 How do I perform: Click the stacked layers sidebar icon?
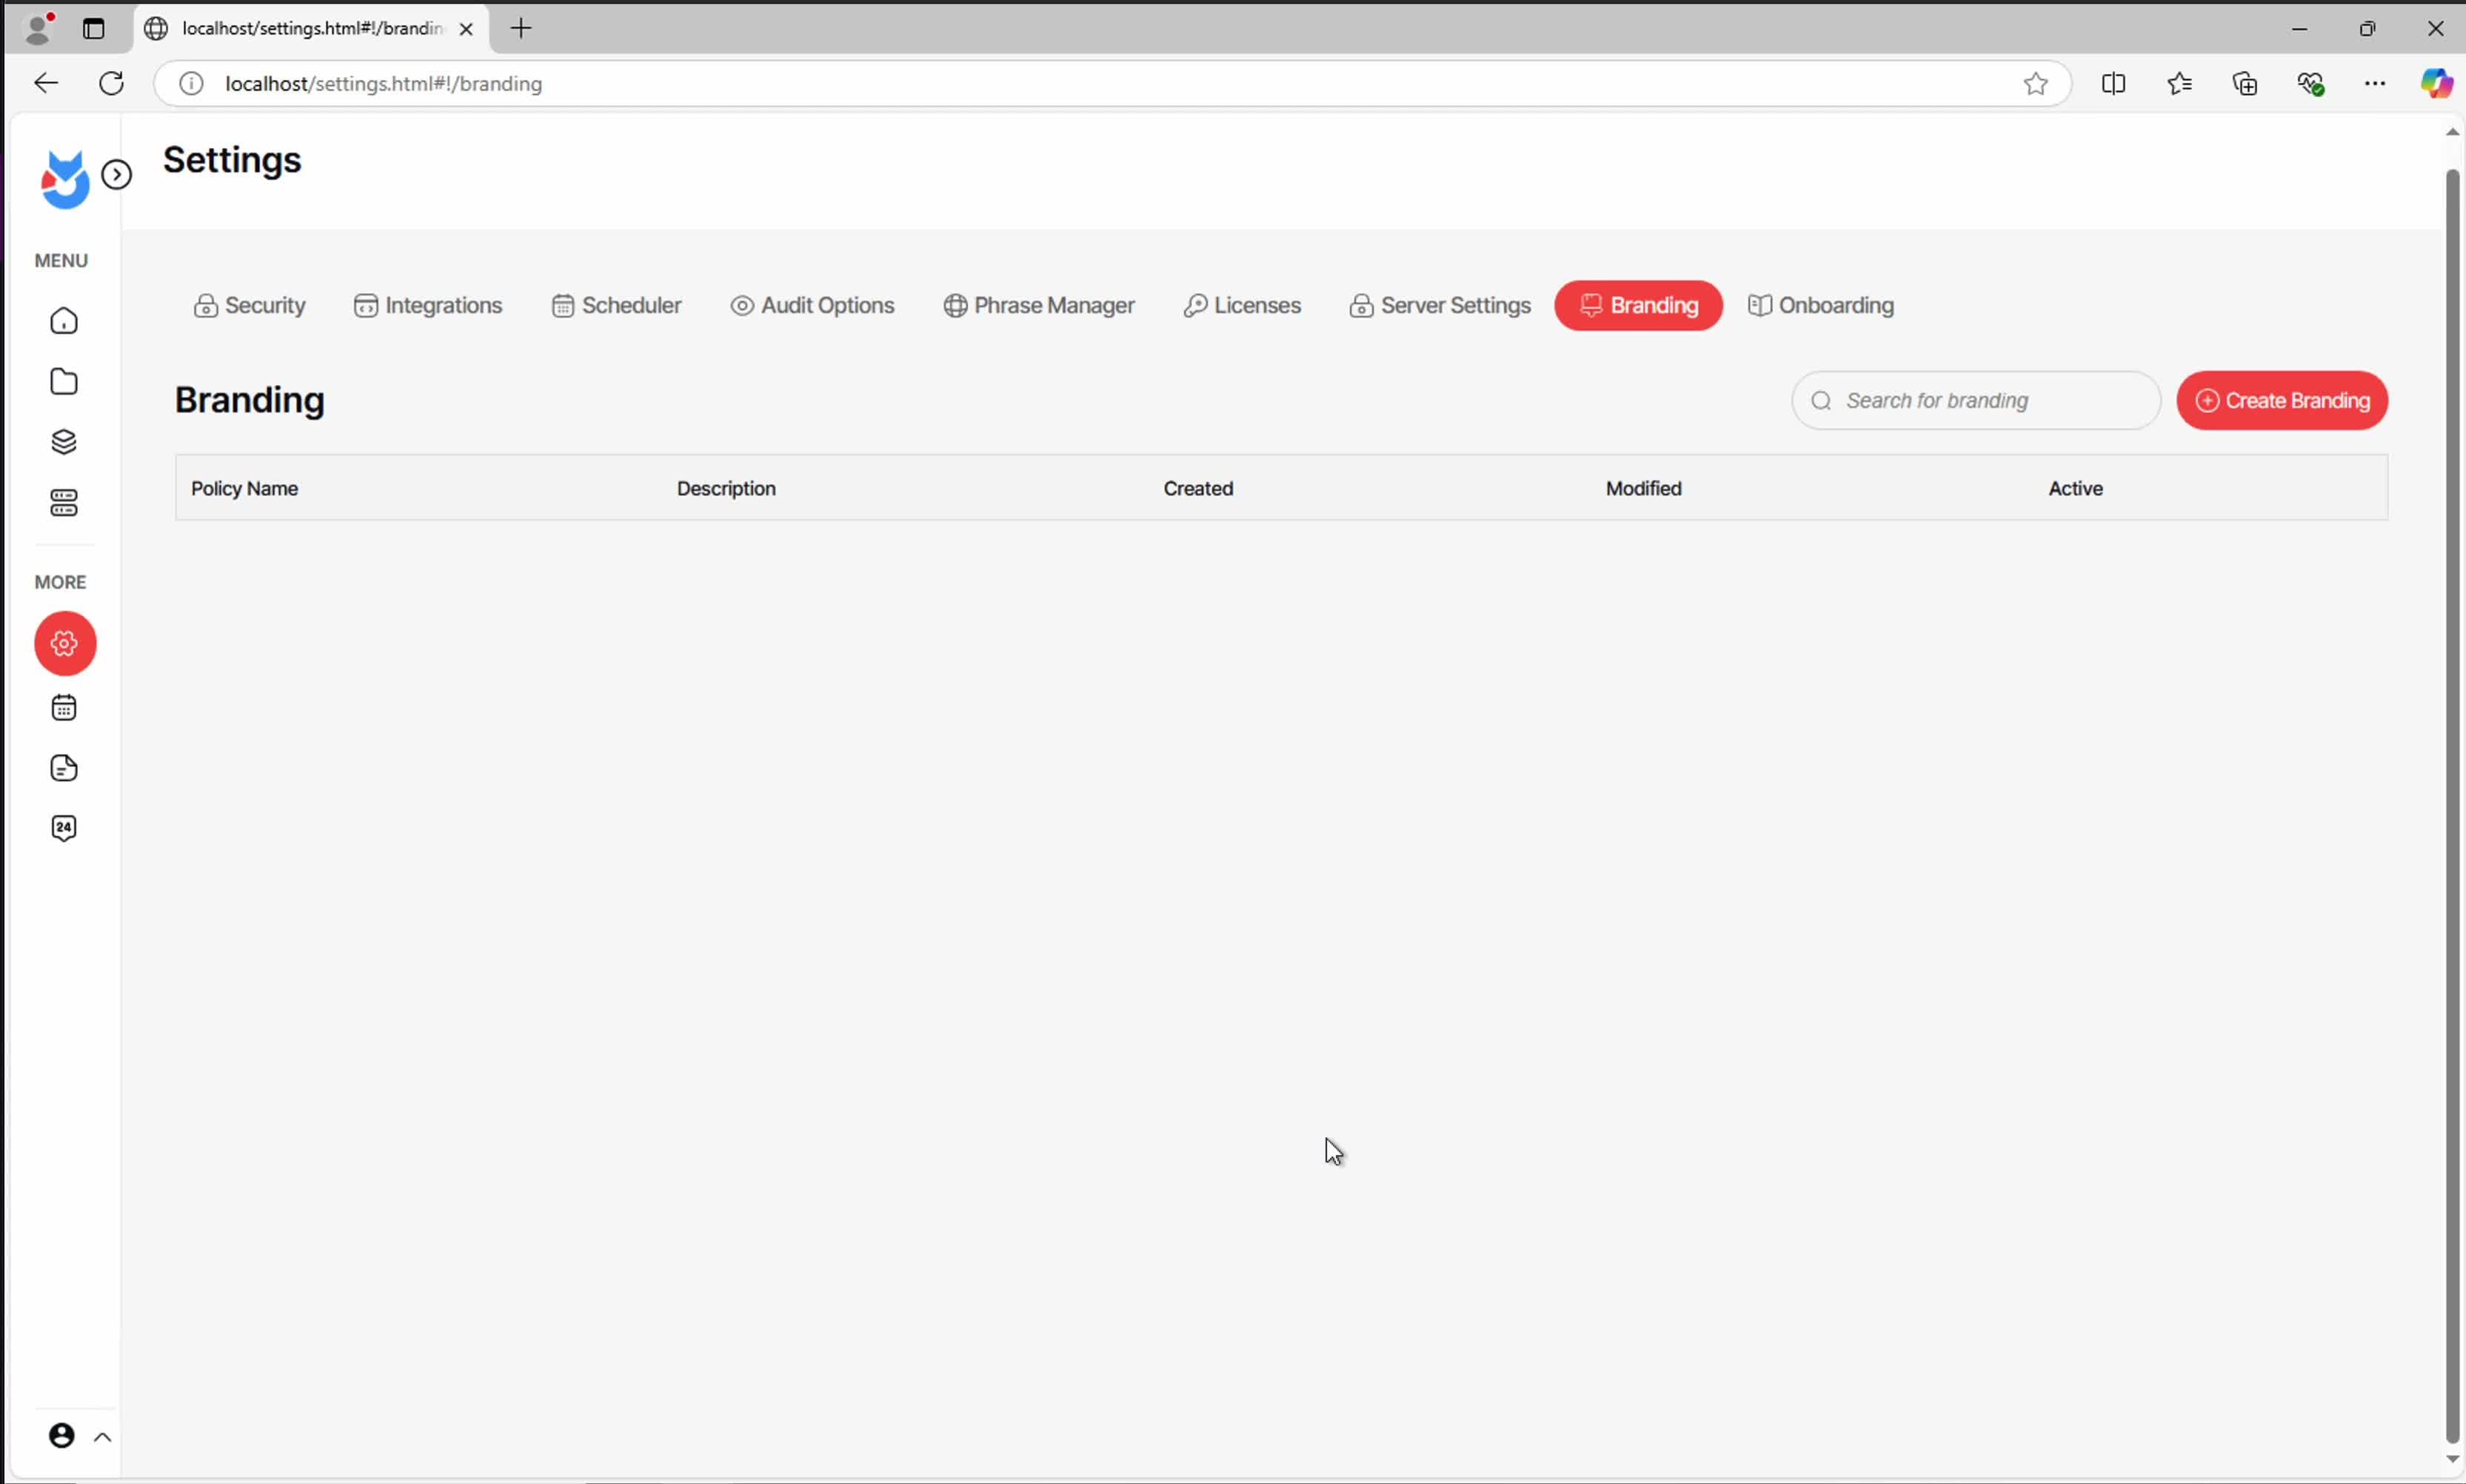[x=64, y=442]
